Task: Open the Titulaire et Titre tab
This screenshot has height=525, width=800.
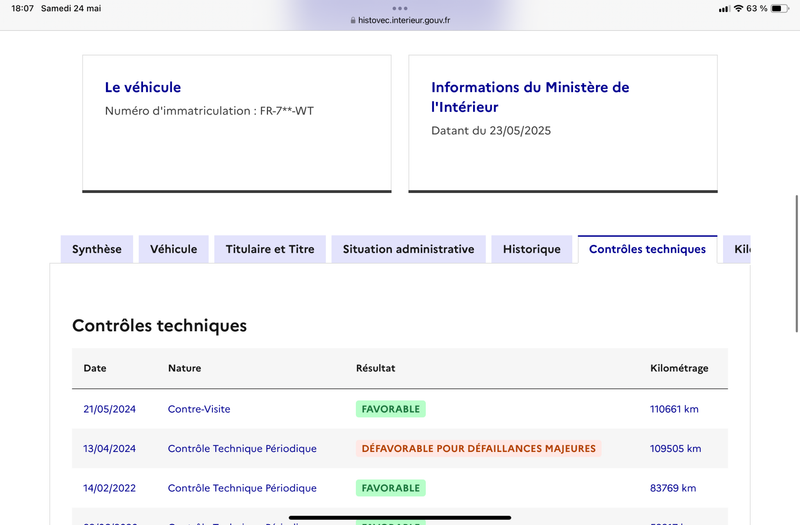Action: click(x=270, y=249)
